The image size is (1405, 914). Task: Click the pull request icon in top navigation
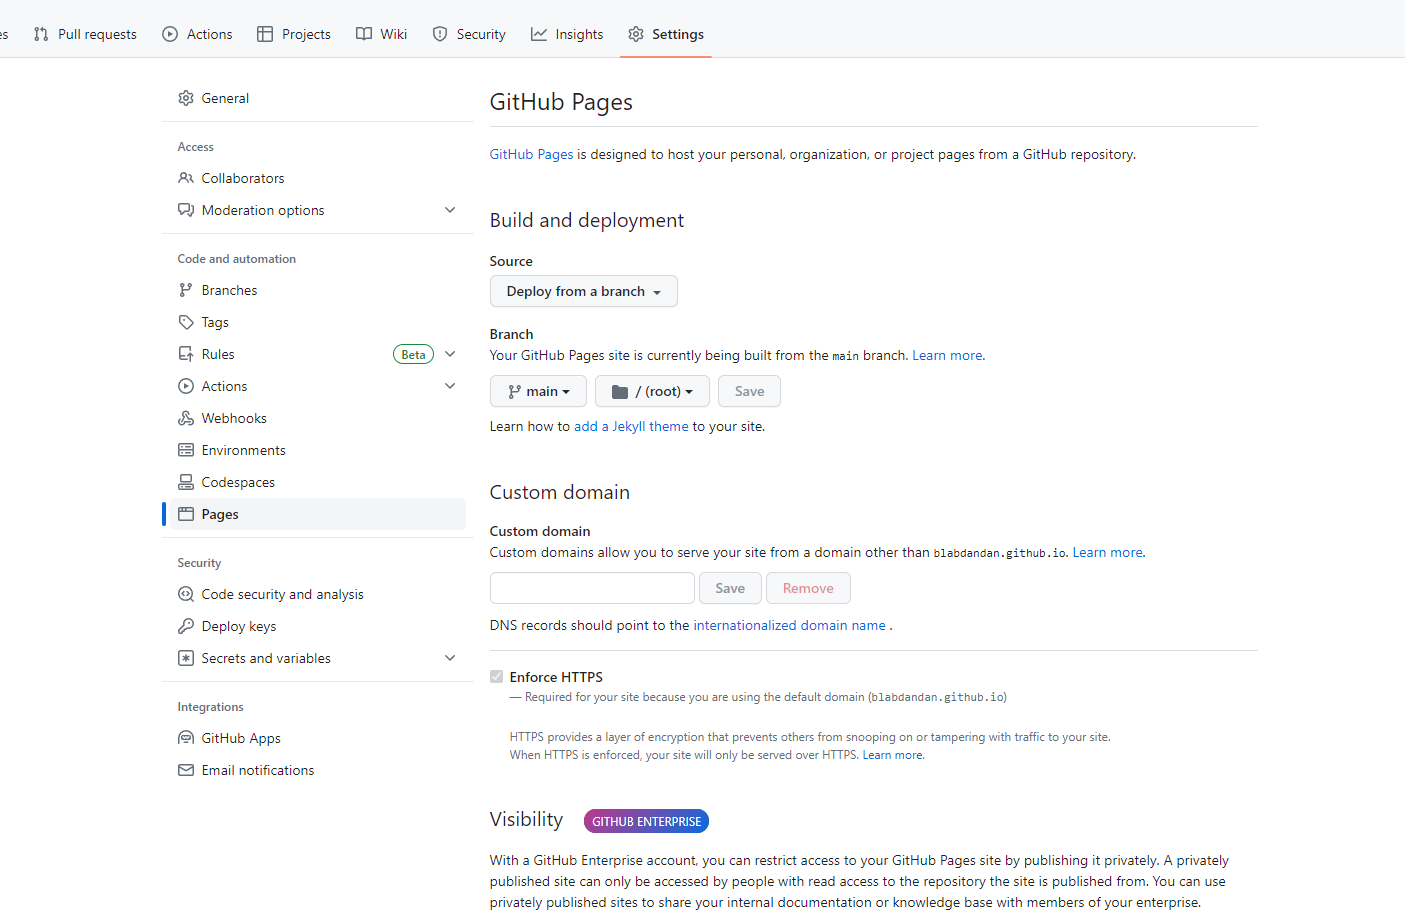point(41,34)
